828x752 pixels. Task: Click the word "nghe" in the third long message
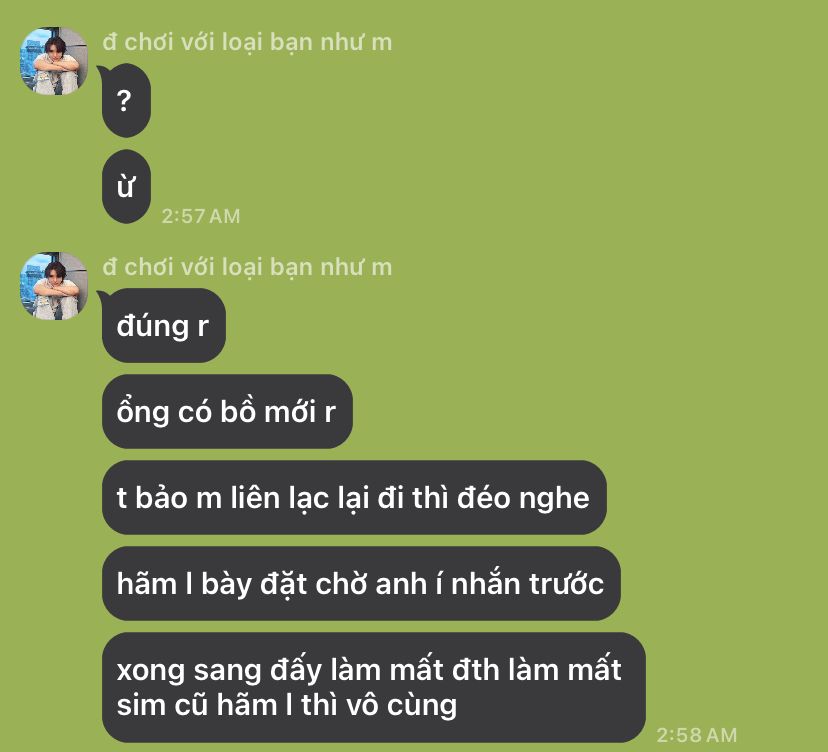point(554,499)
